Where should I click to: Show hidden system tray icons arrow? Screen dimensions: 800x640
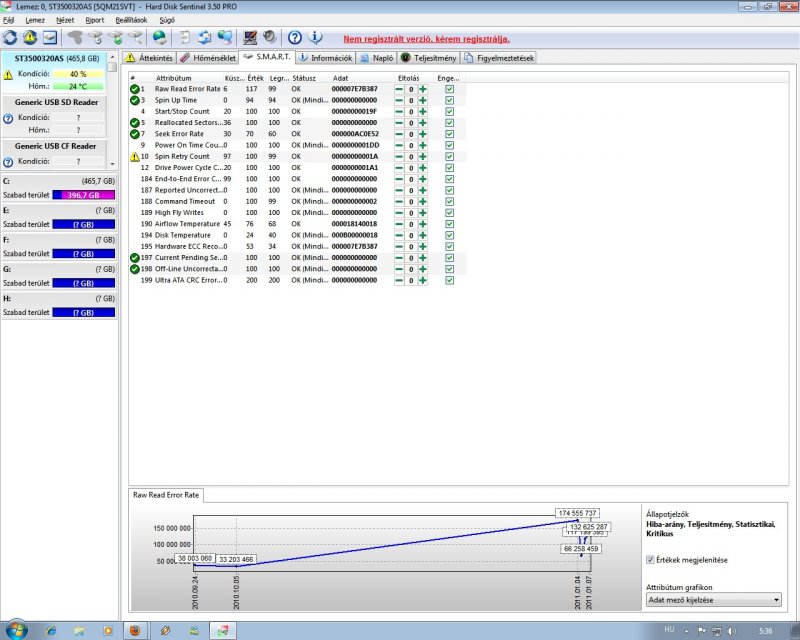tap(686, 631)
